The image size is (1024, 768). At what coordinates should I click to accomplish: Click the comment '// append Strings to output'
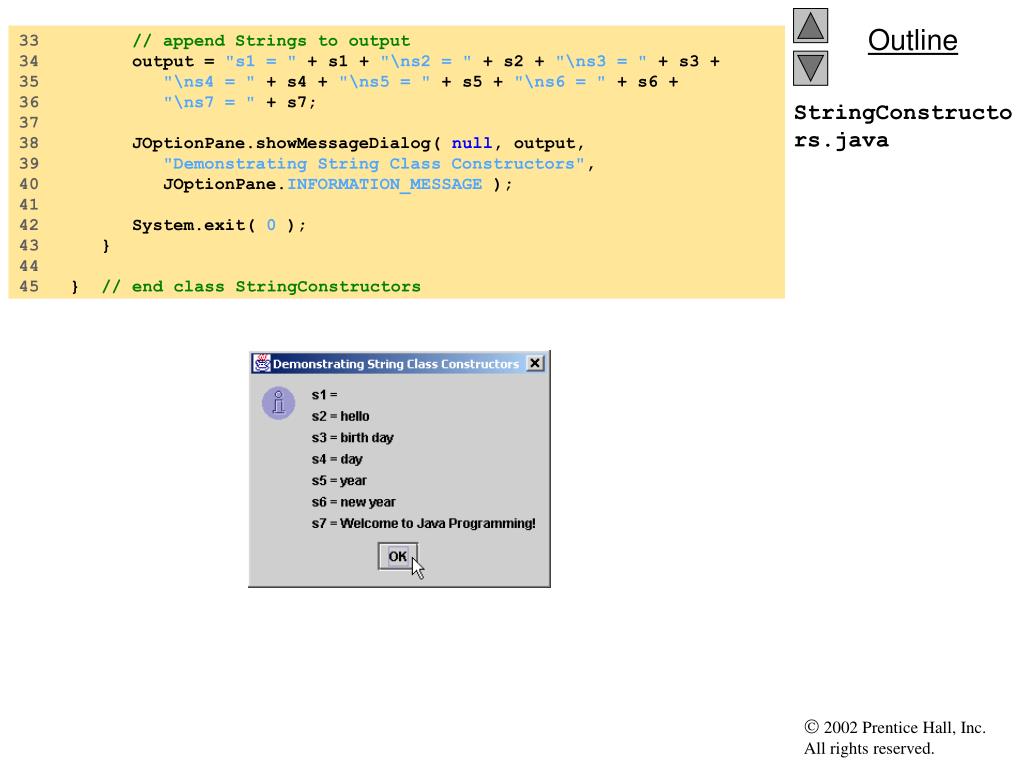(271, 40)
